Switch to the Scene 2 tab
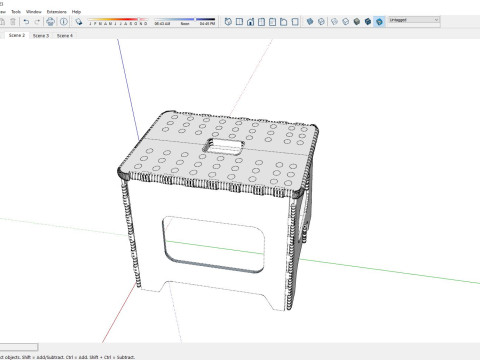This screenshot has height=360, width=480. [x=17, y=35]
